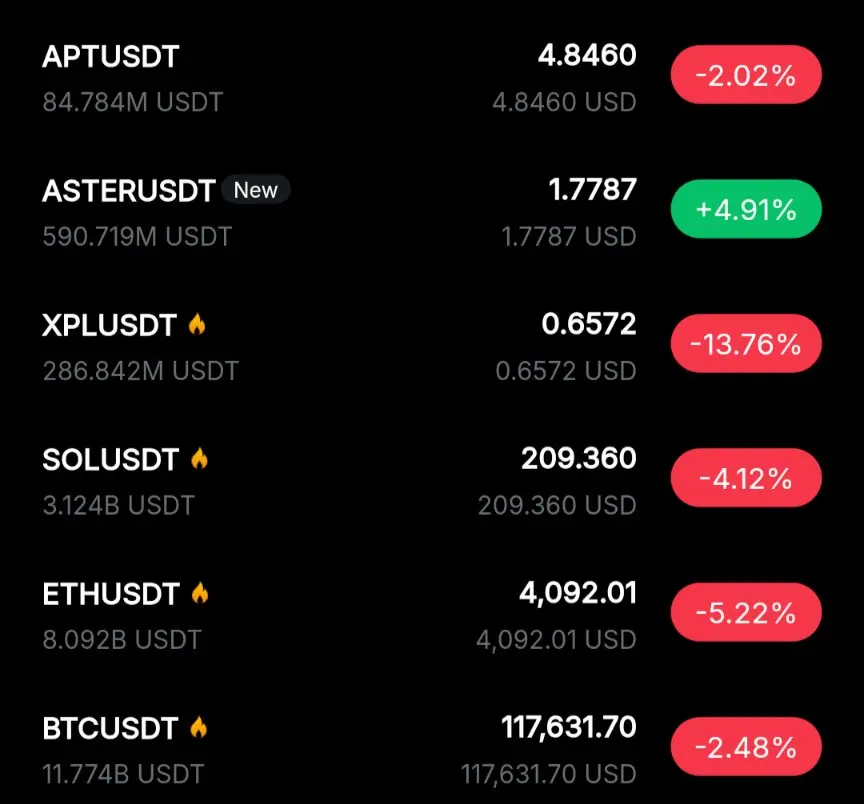This screenshot has width=864, height=804.
Task: Open the SOLUSDT market row
Action: [432, 481]
